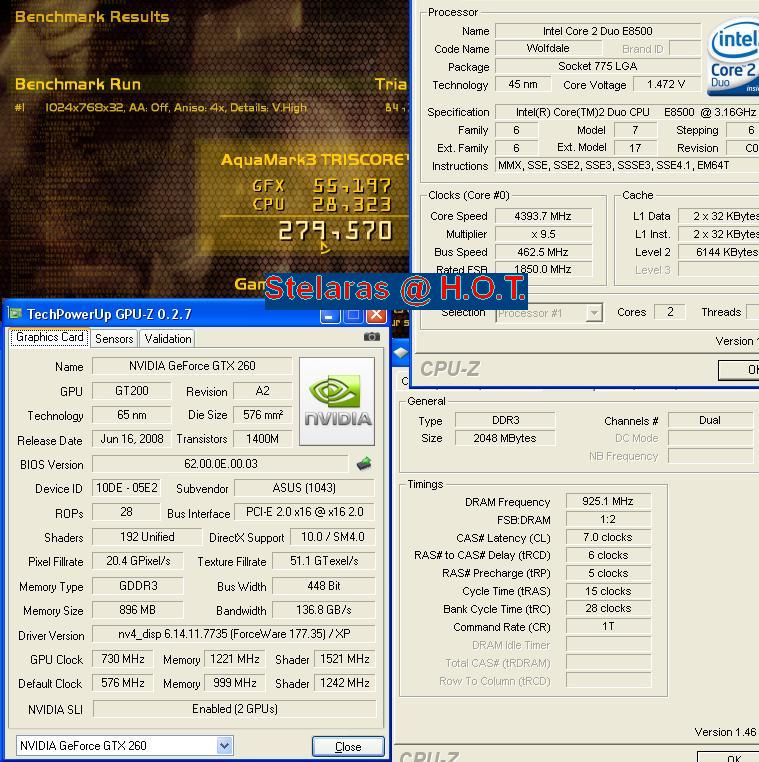The height and width of the screenshot is (762, 759).
Task: Click the GPU-Z screenshot camera icon
Action: [x=372, y=337]
